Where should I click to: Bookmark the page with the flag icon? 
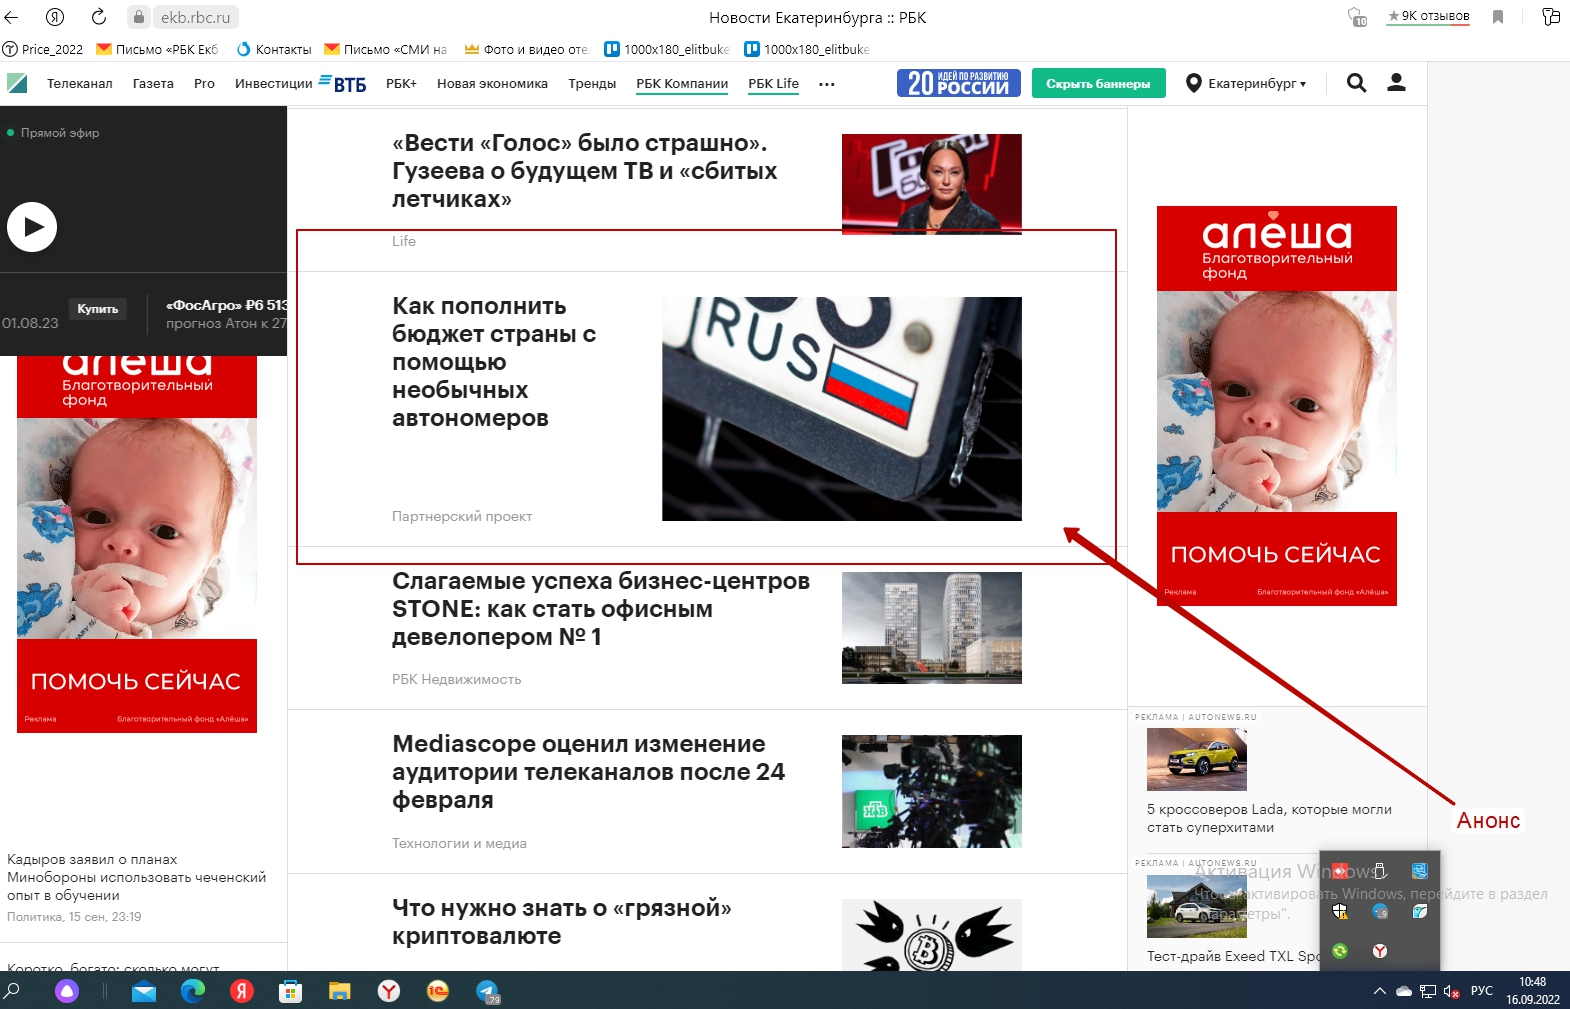click(1497, 17)
